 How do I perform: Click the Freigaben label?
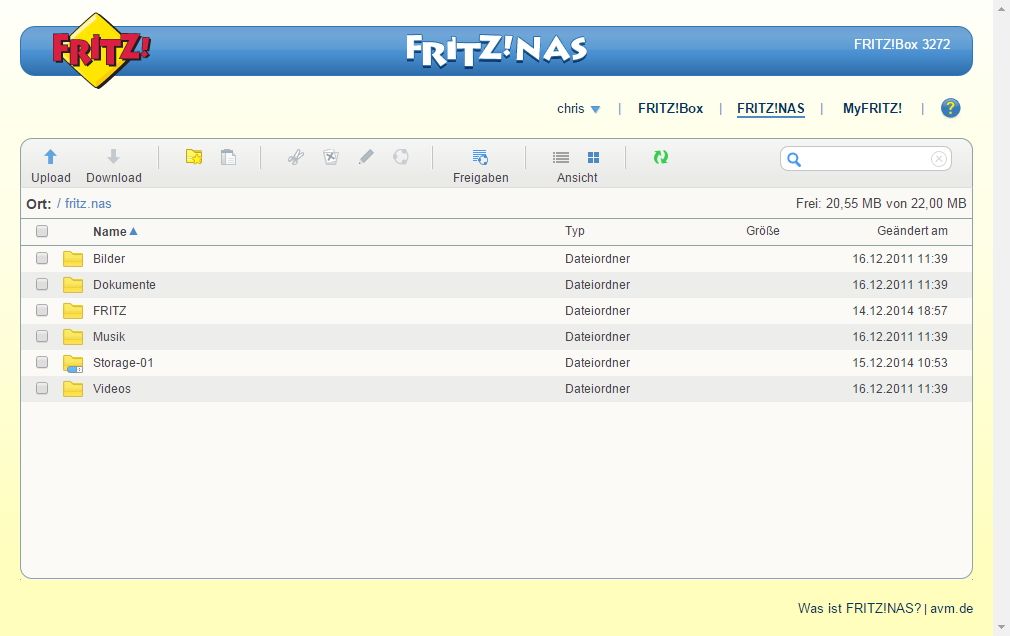click(x=481, y=178)
